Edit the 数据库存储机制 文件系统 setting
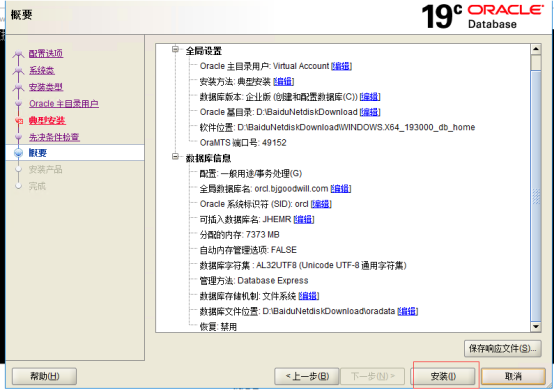Image resolution: width=554 pixels, height=390 pixels. click(x=309, y=296)
